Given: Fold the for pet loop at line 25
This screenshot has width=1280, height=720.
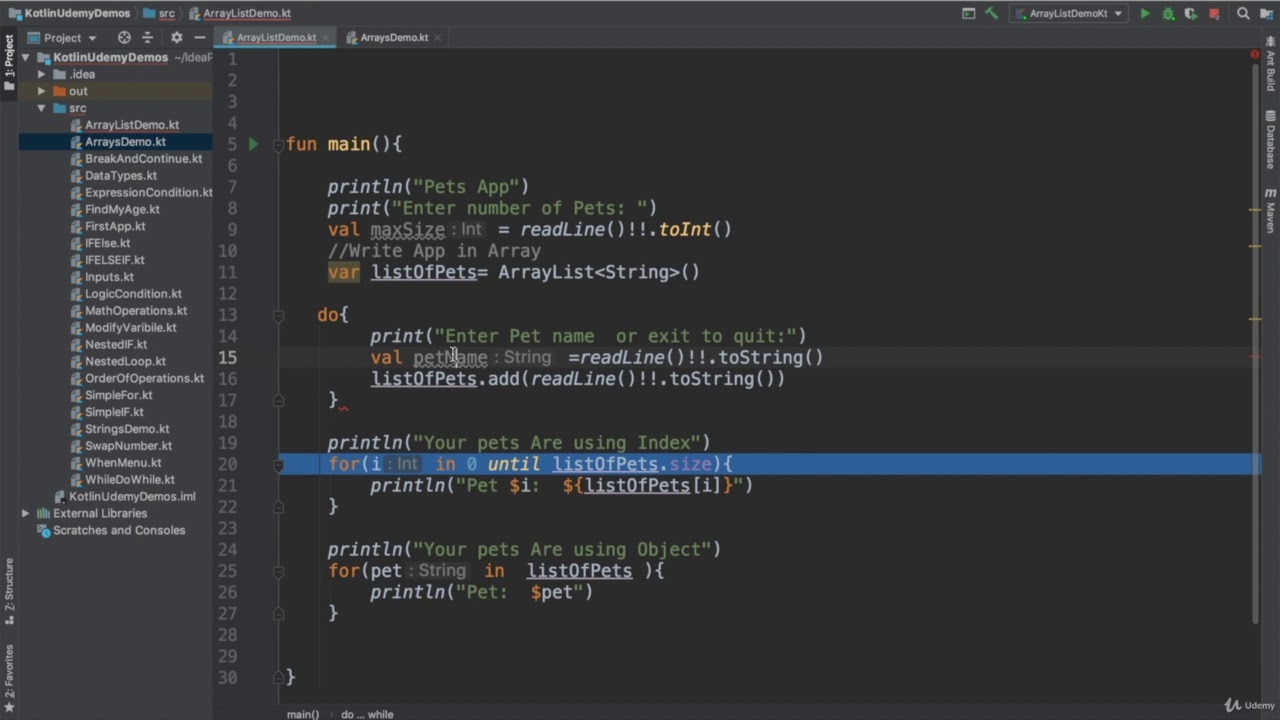Looking at the screenshot, I should click(x=279, y=571).
